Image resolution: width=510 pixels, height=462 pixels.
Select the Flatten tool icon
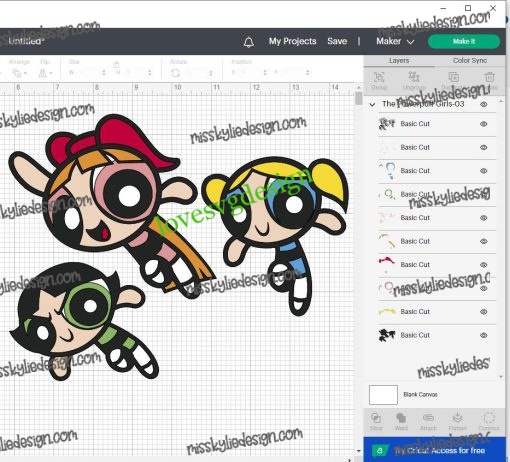pos(457,421)
